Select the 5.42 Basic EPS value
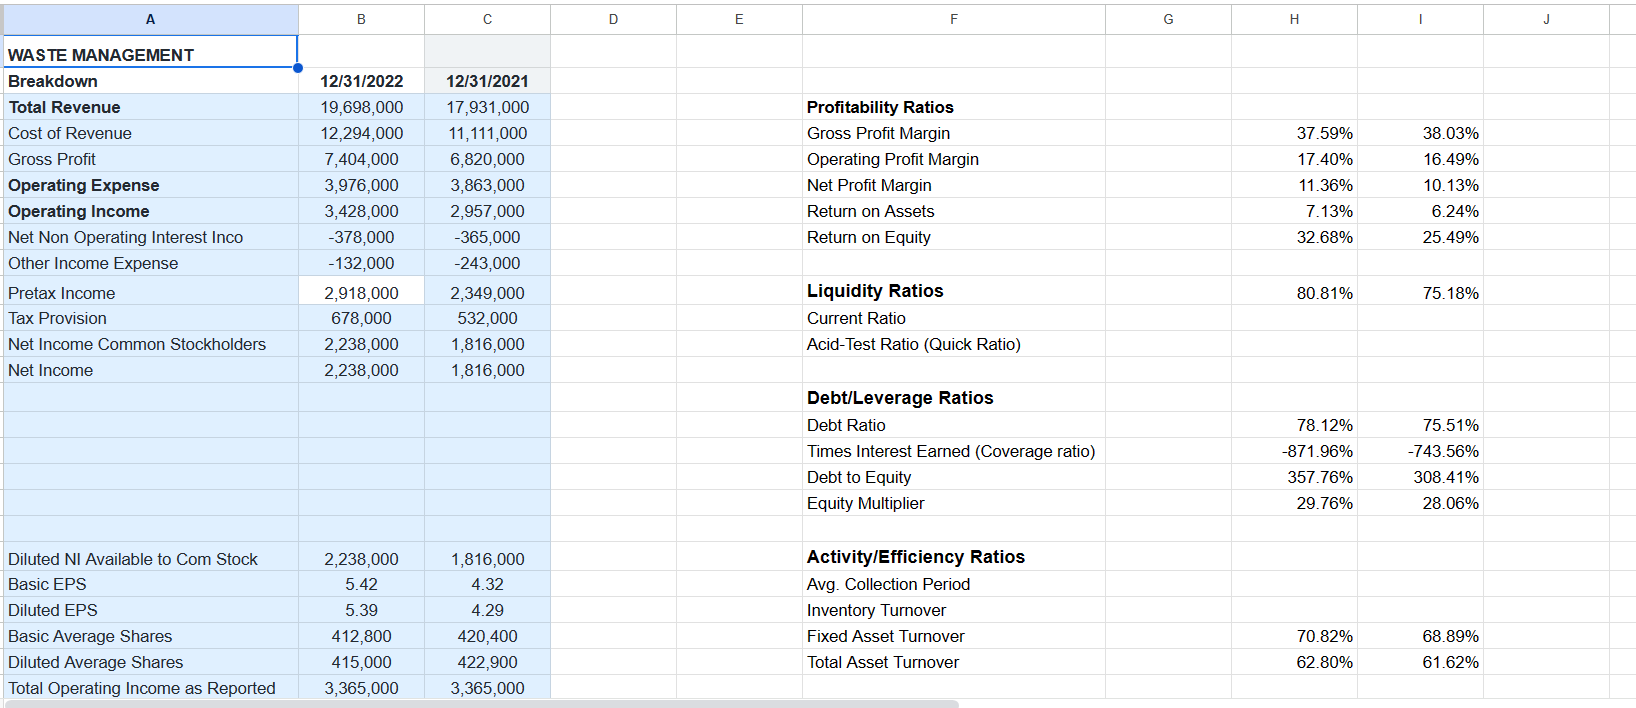The image size is (1636, 708). click(361, 584)
